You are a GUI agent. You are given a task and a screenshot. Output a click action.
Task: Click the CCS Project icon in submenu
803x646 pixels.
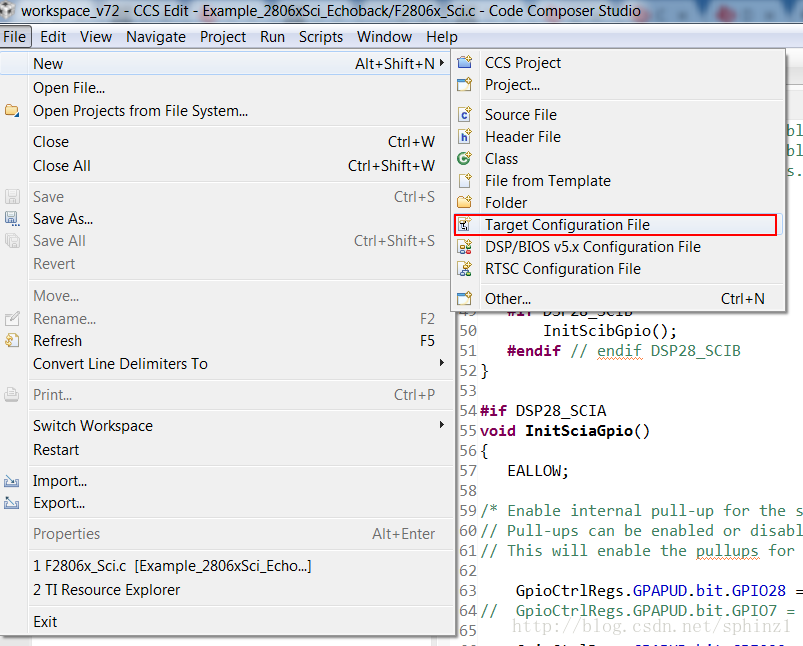click(x=464, y=62)
